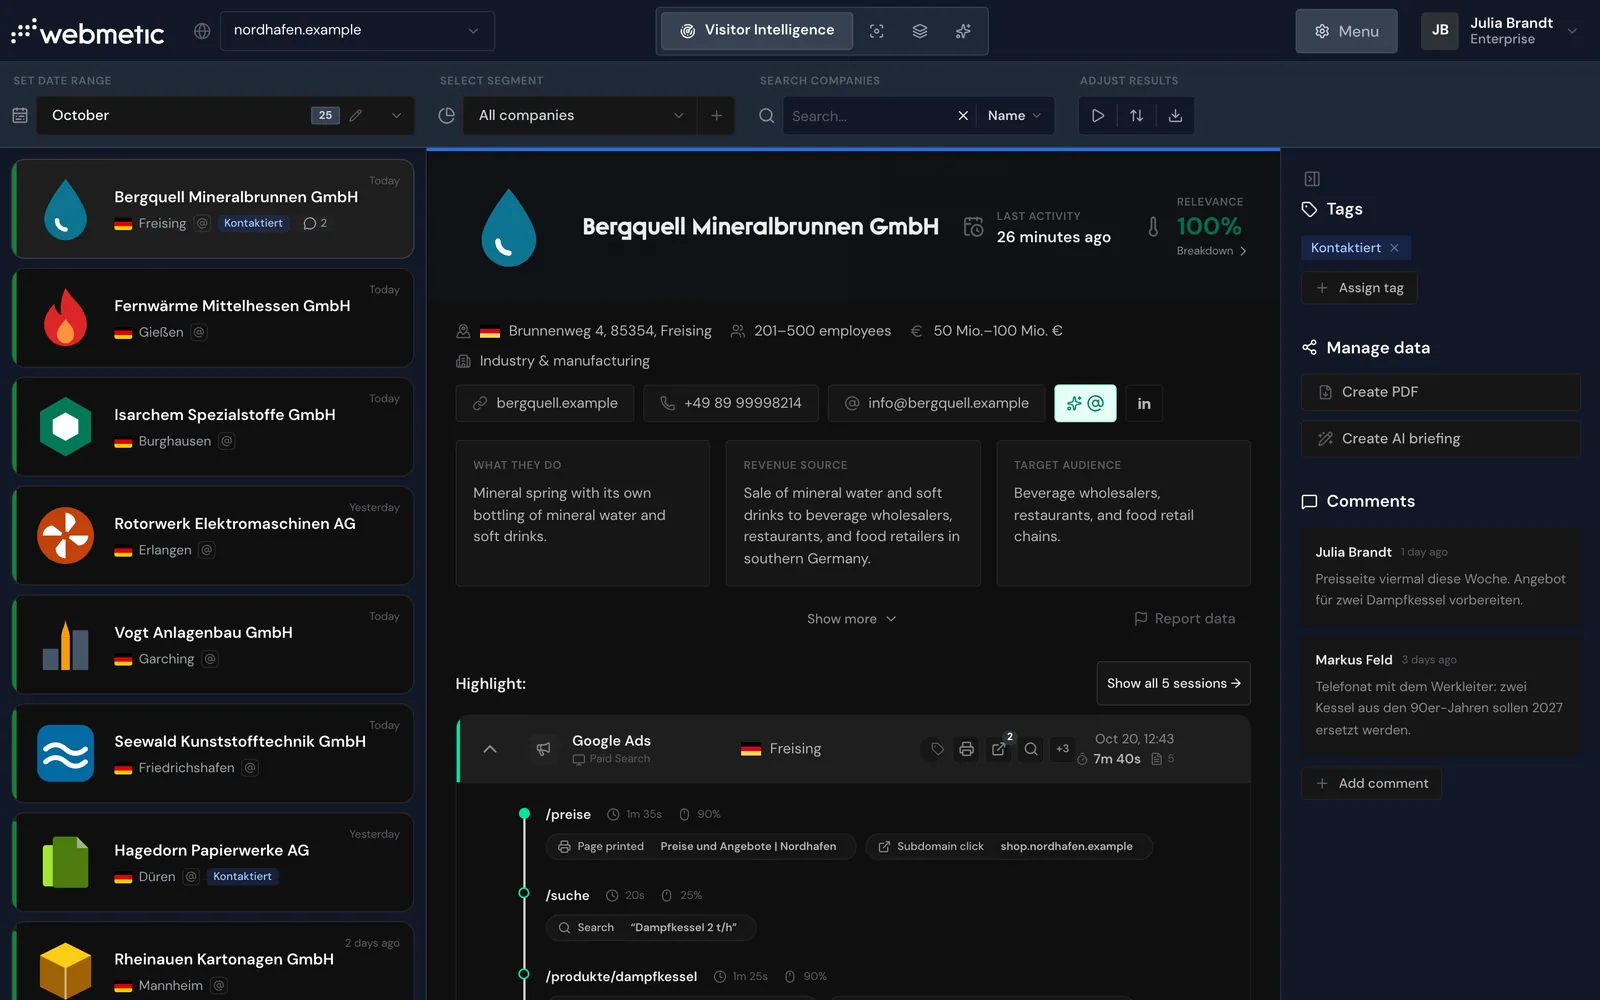
Task: Remove the Kontaktiert tag
Action: point(1394,248)
